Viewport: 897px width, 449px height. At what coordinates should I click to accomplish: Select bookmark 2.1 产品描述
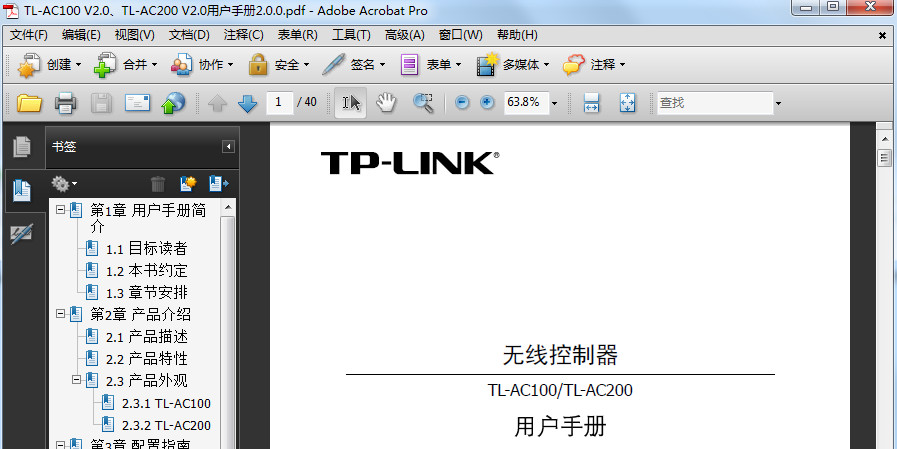tap(146, 337)
